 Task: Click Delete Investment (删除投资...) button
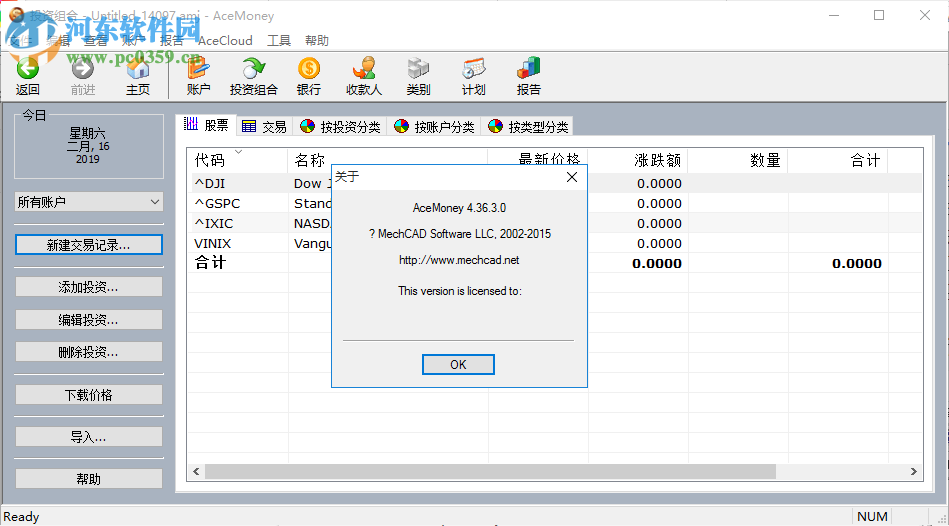click(89, 352)
